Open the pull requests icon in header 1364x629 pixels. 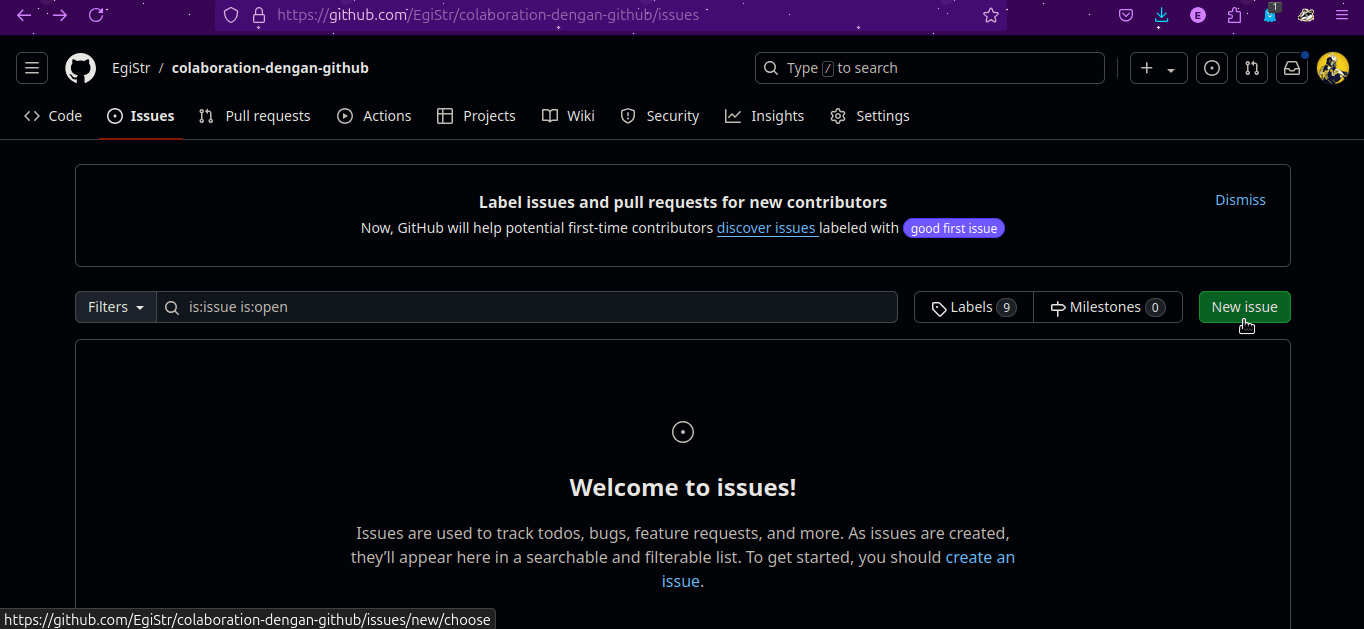click(x=1252, y=68)
